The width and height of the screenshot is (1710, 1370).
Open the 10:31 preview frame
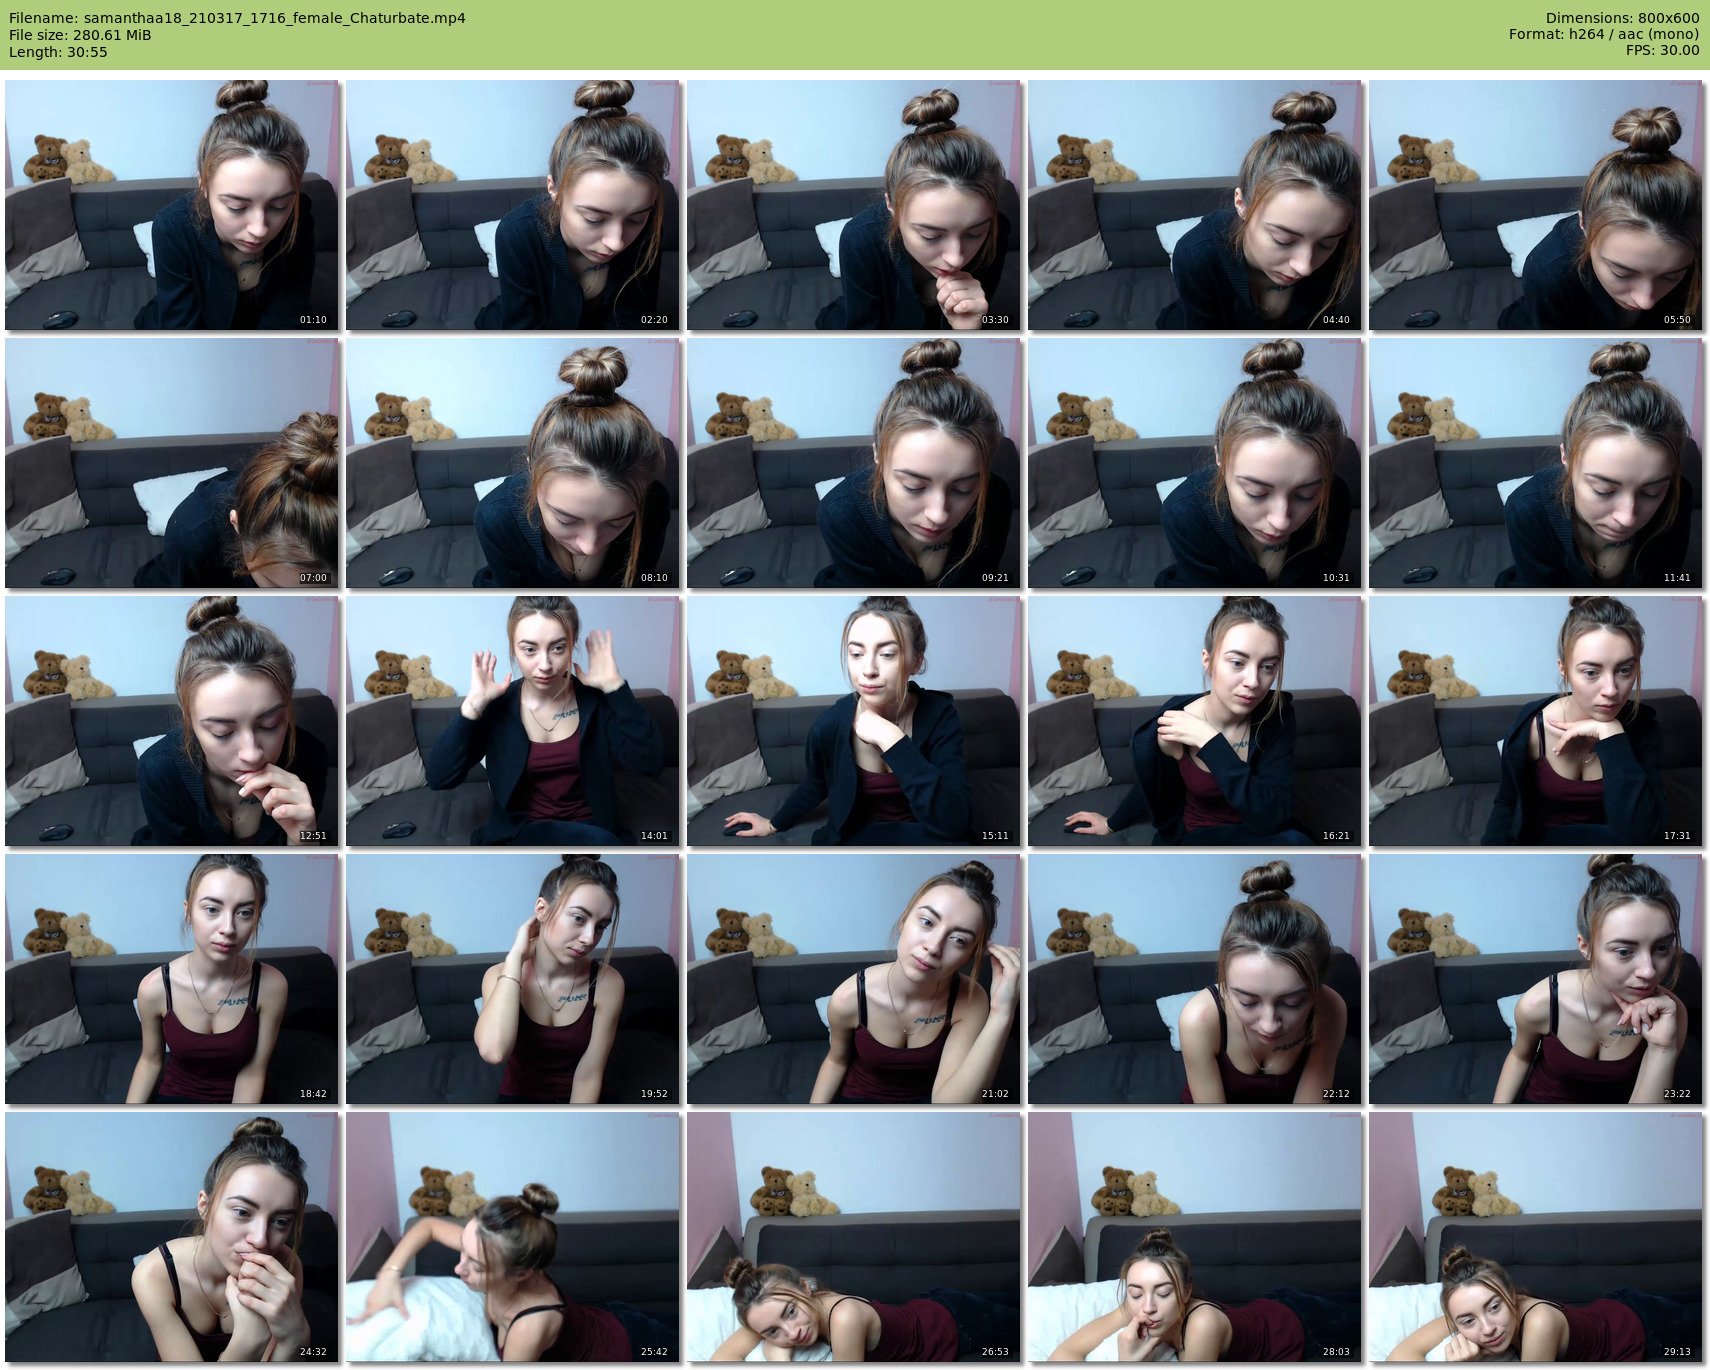[x=1195, y=463]
